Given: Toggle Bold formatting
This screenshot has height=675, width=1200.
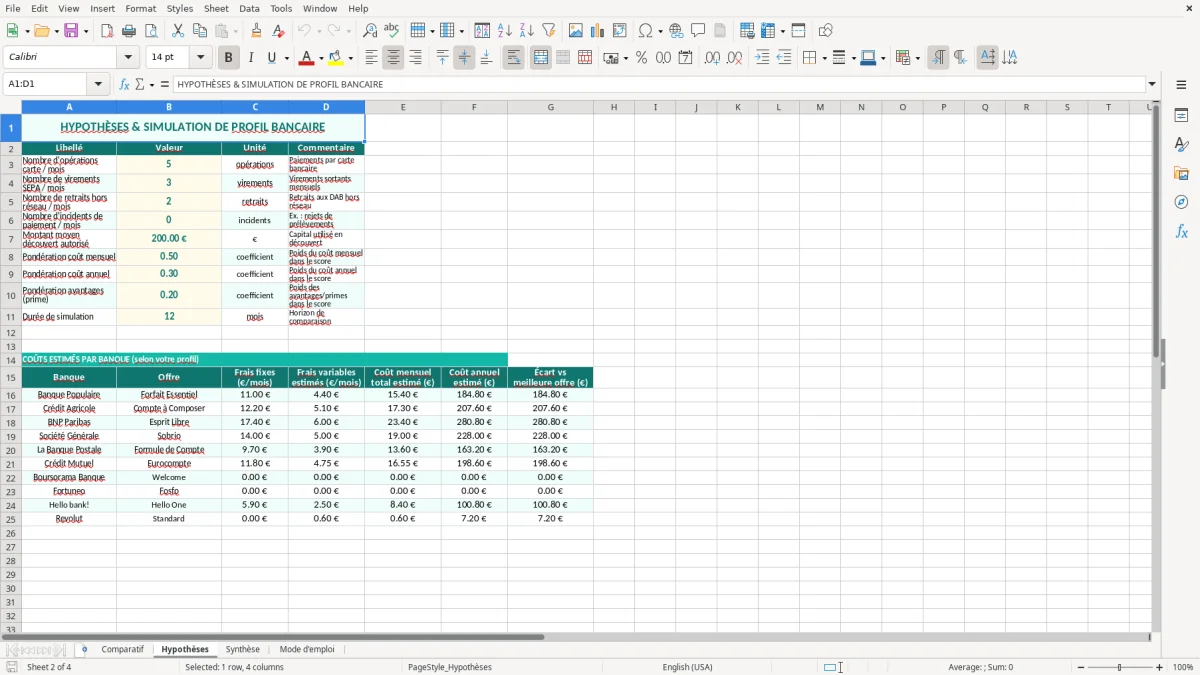Looking at the screenshot, I should (228, 58).
